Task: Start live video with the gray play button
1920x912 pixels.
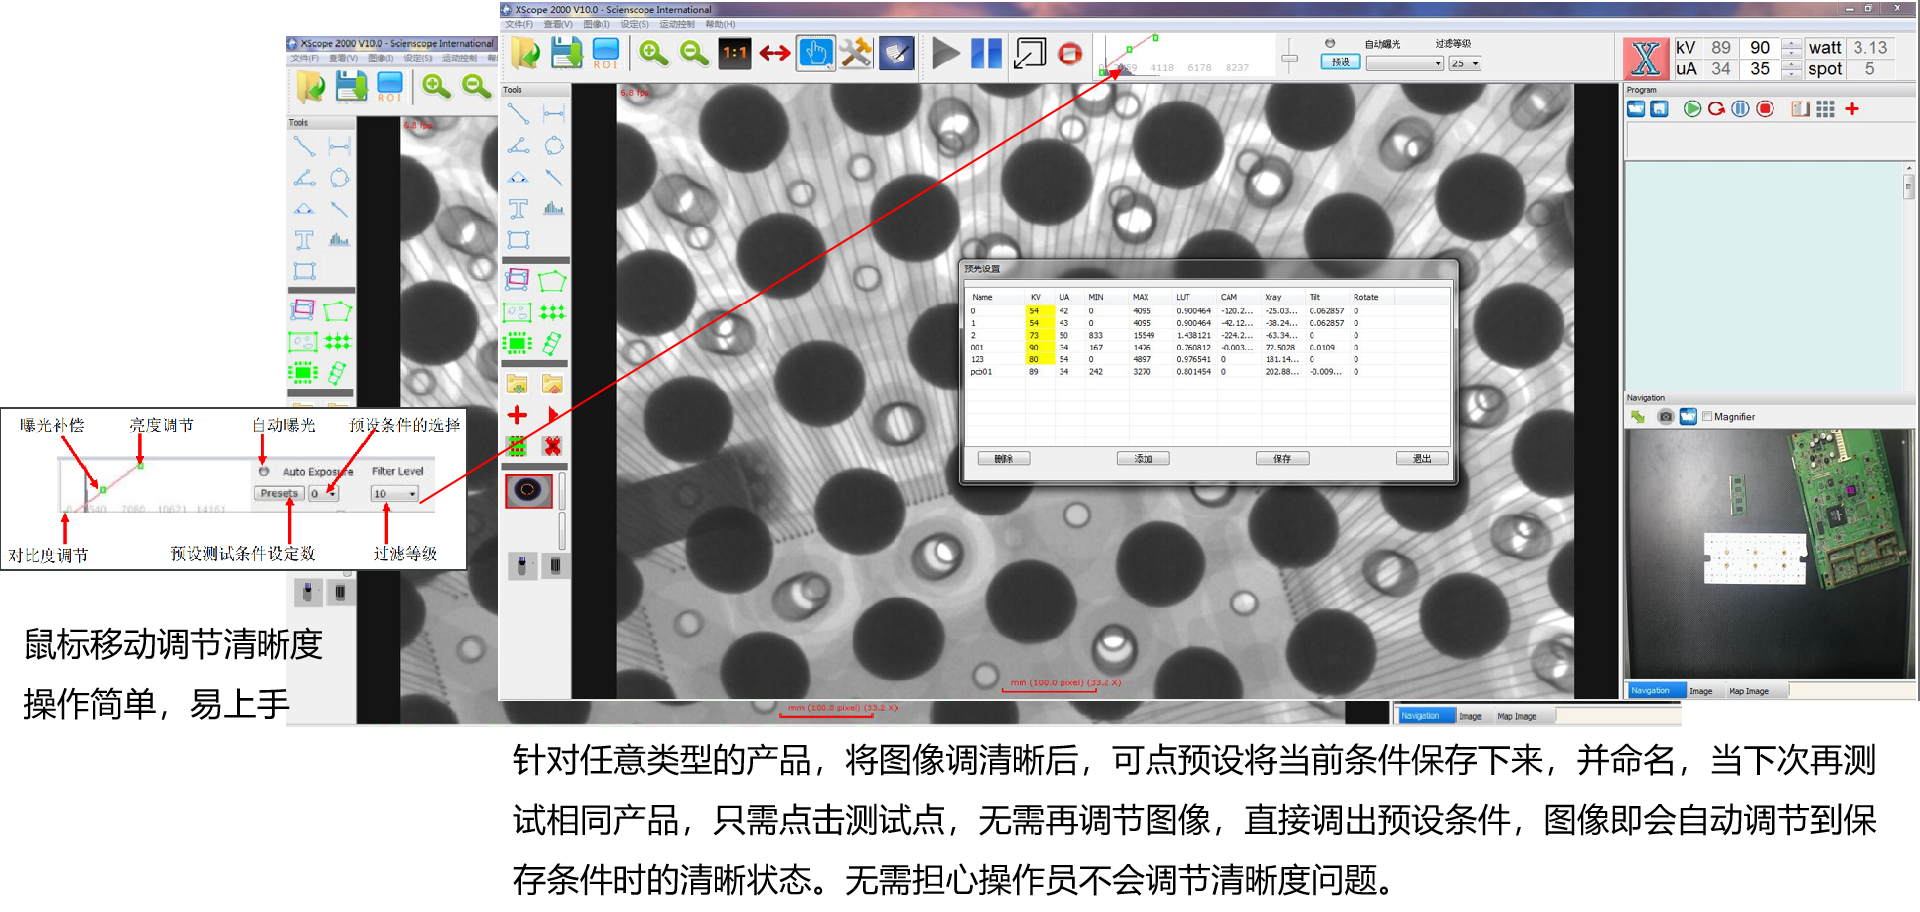Action: (945, 53)
